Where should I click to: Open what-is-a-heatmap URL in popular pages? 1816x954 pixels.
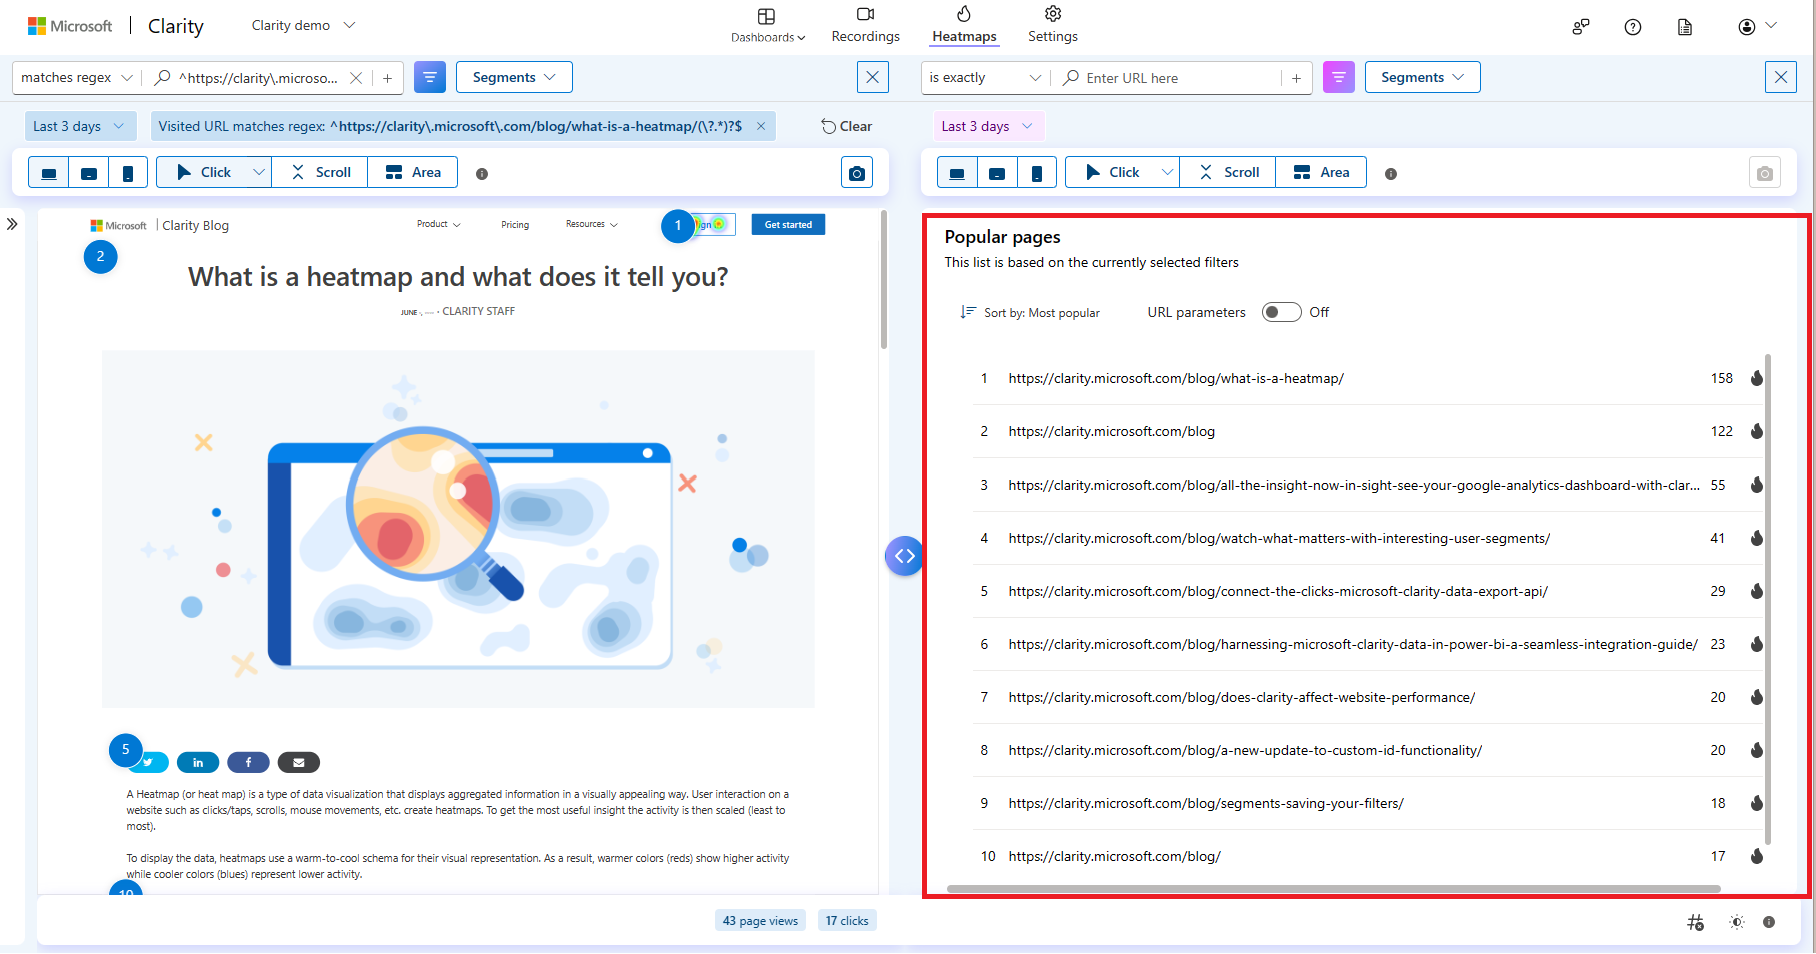tap(1176, 378)
